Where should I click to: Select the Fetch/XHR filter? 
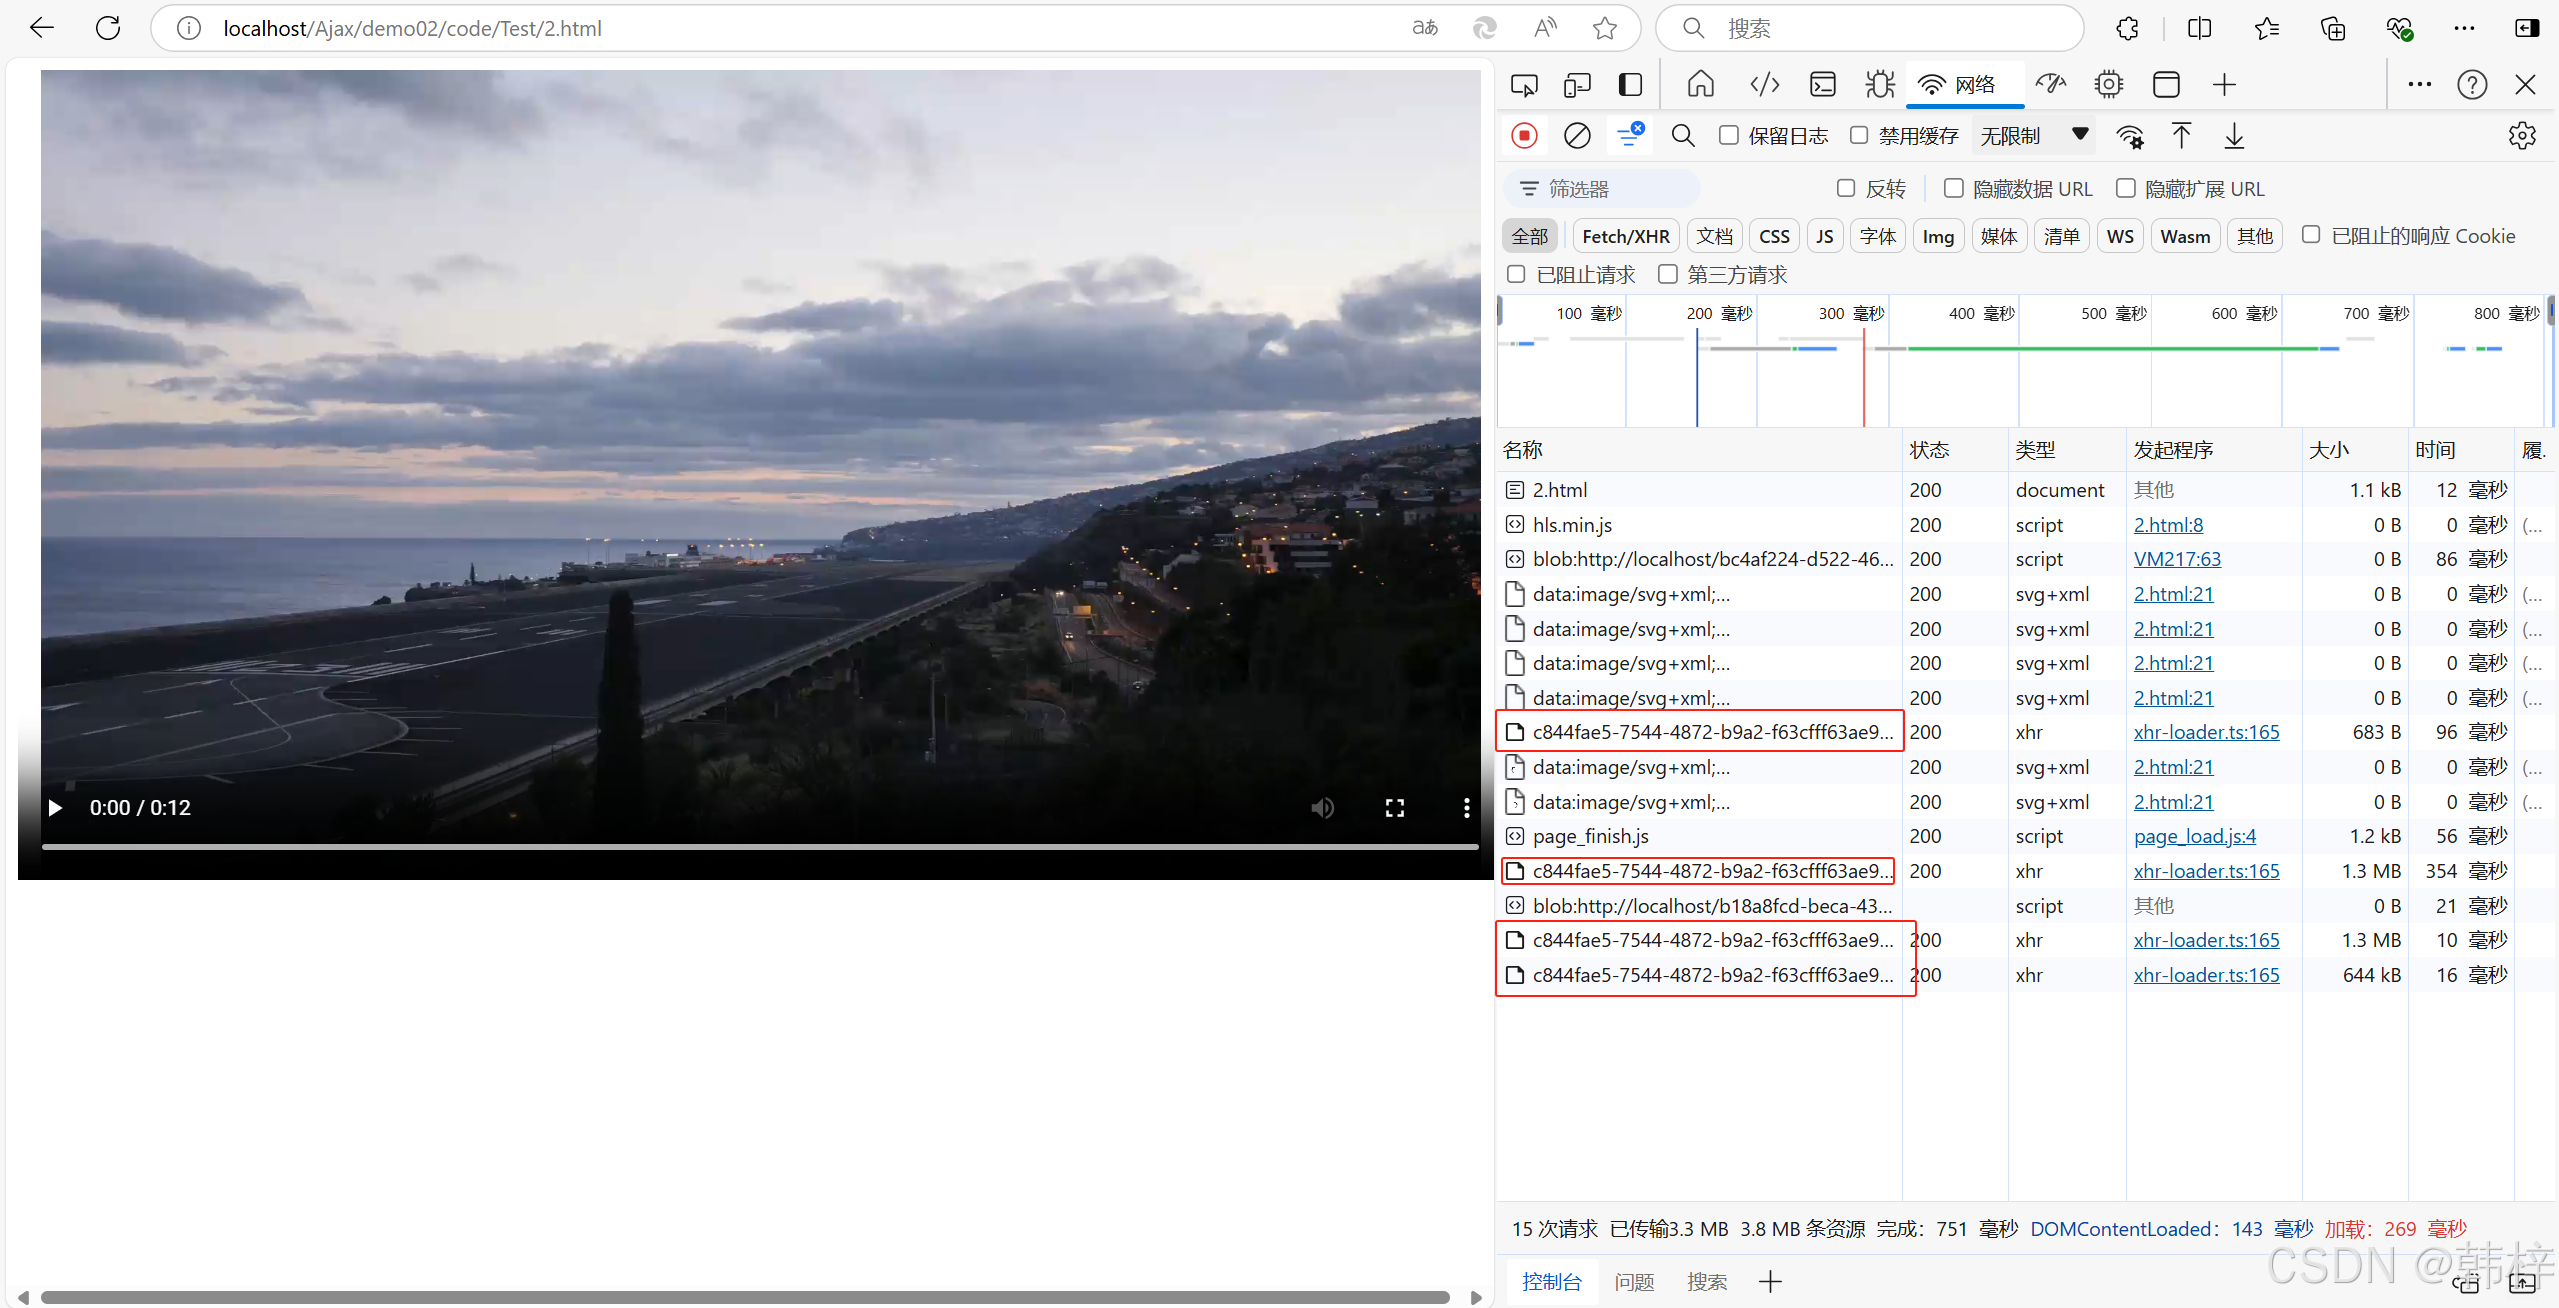click(x=1626, y=236)
